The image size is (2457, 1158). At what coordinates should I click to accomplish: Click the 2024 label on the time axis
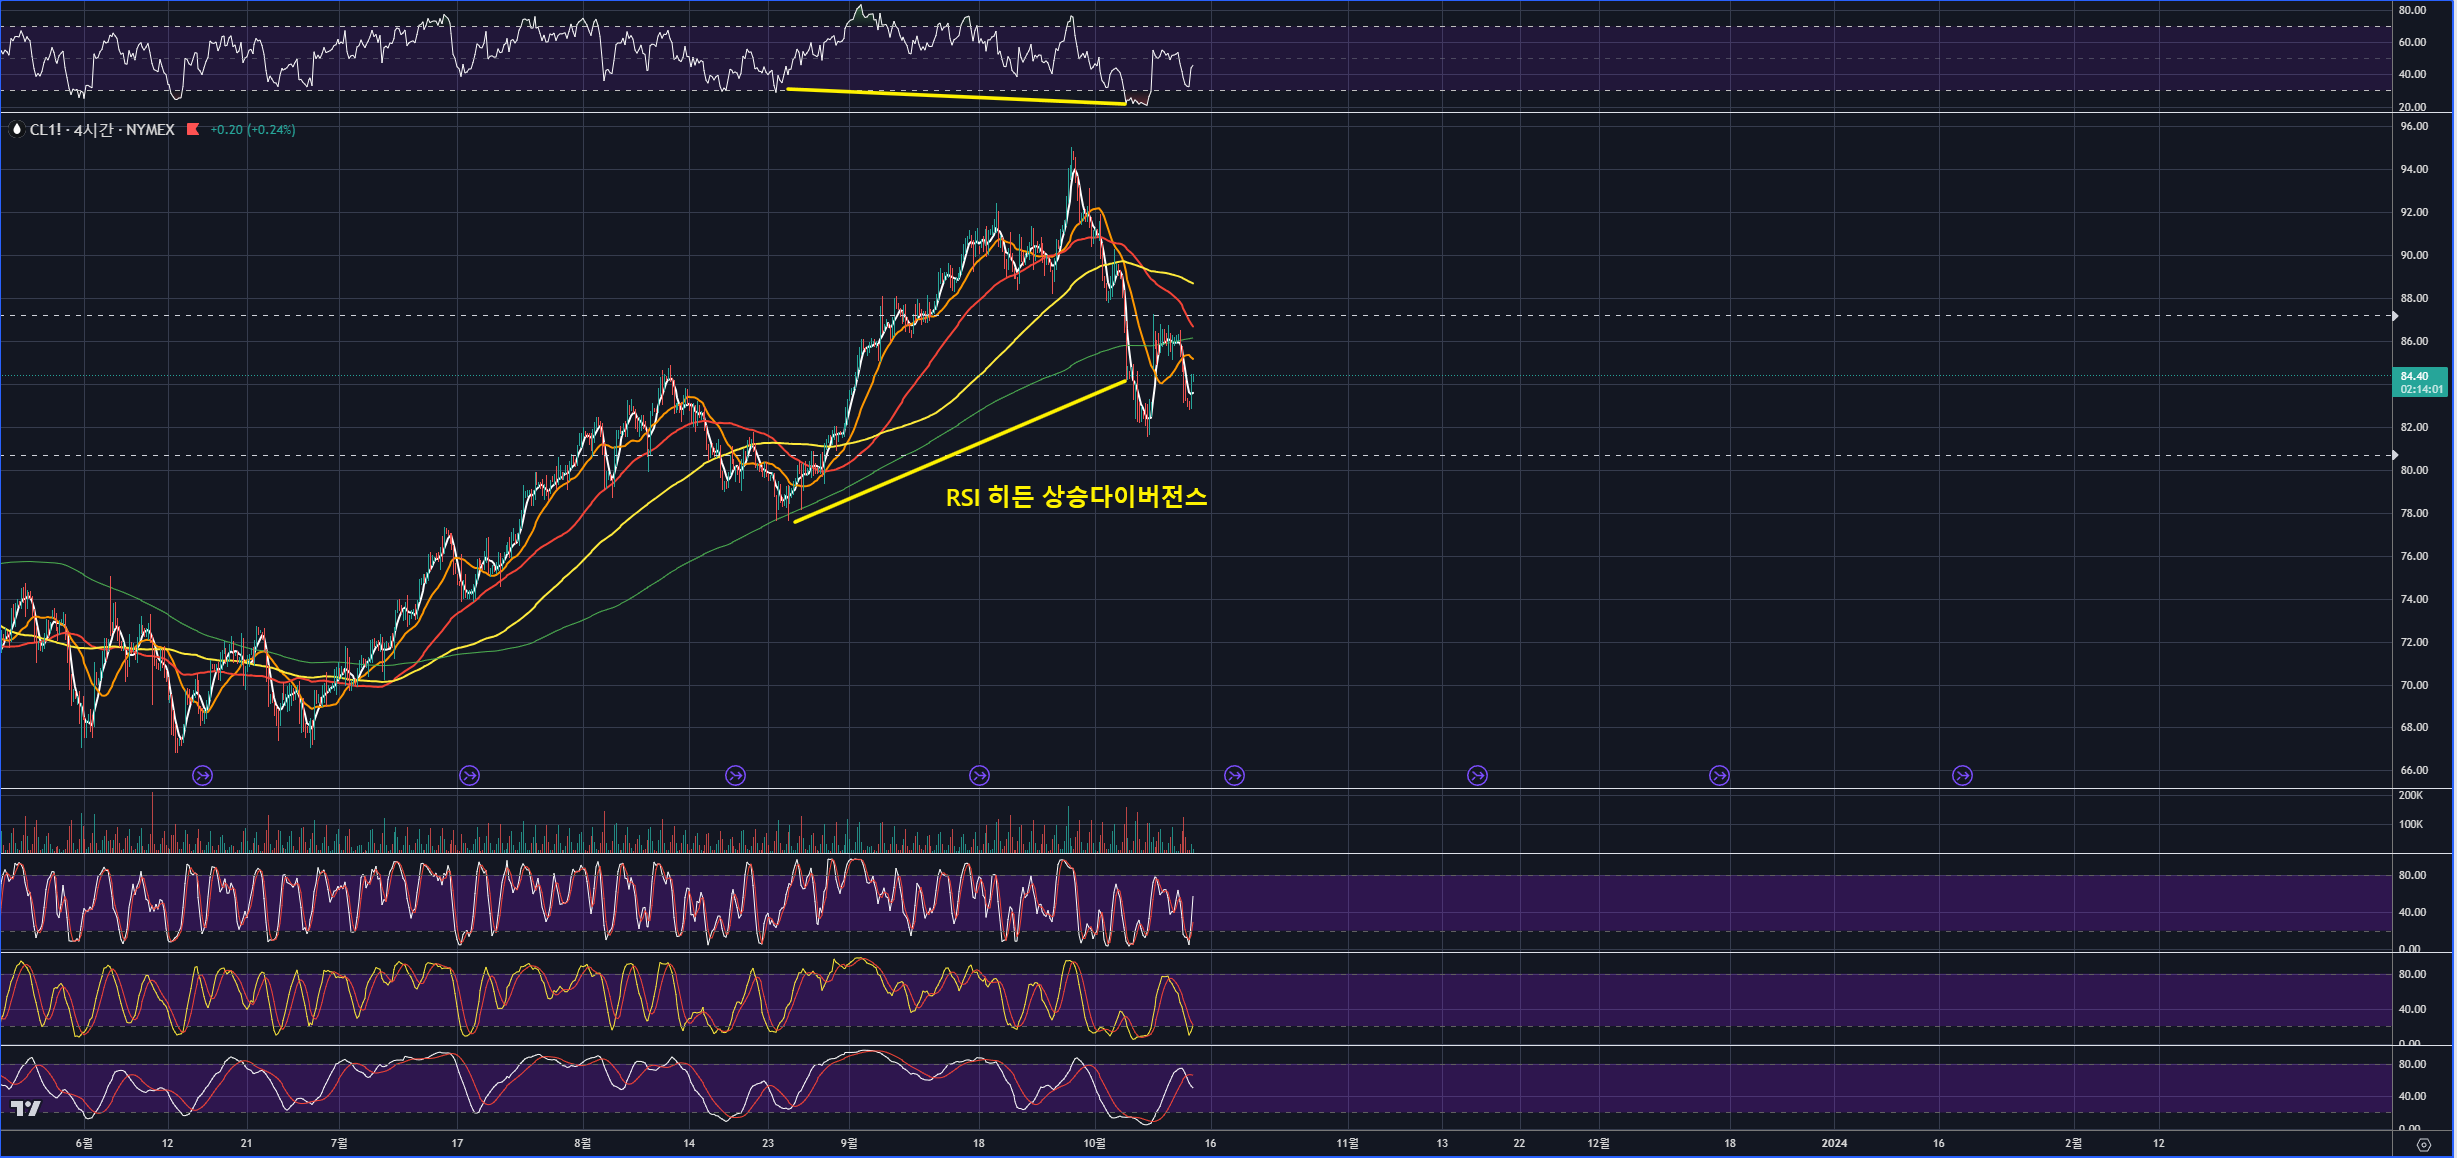click(1834, 1143)
